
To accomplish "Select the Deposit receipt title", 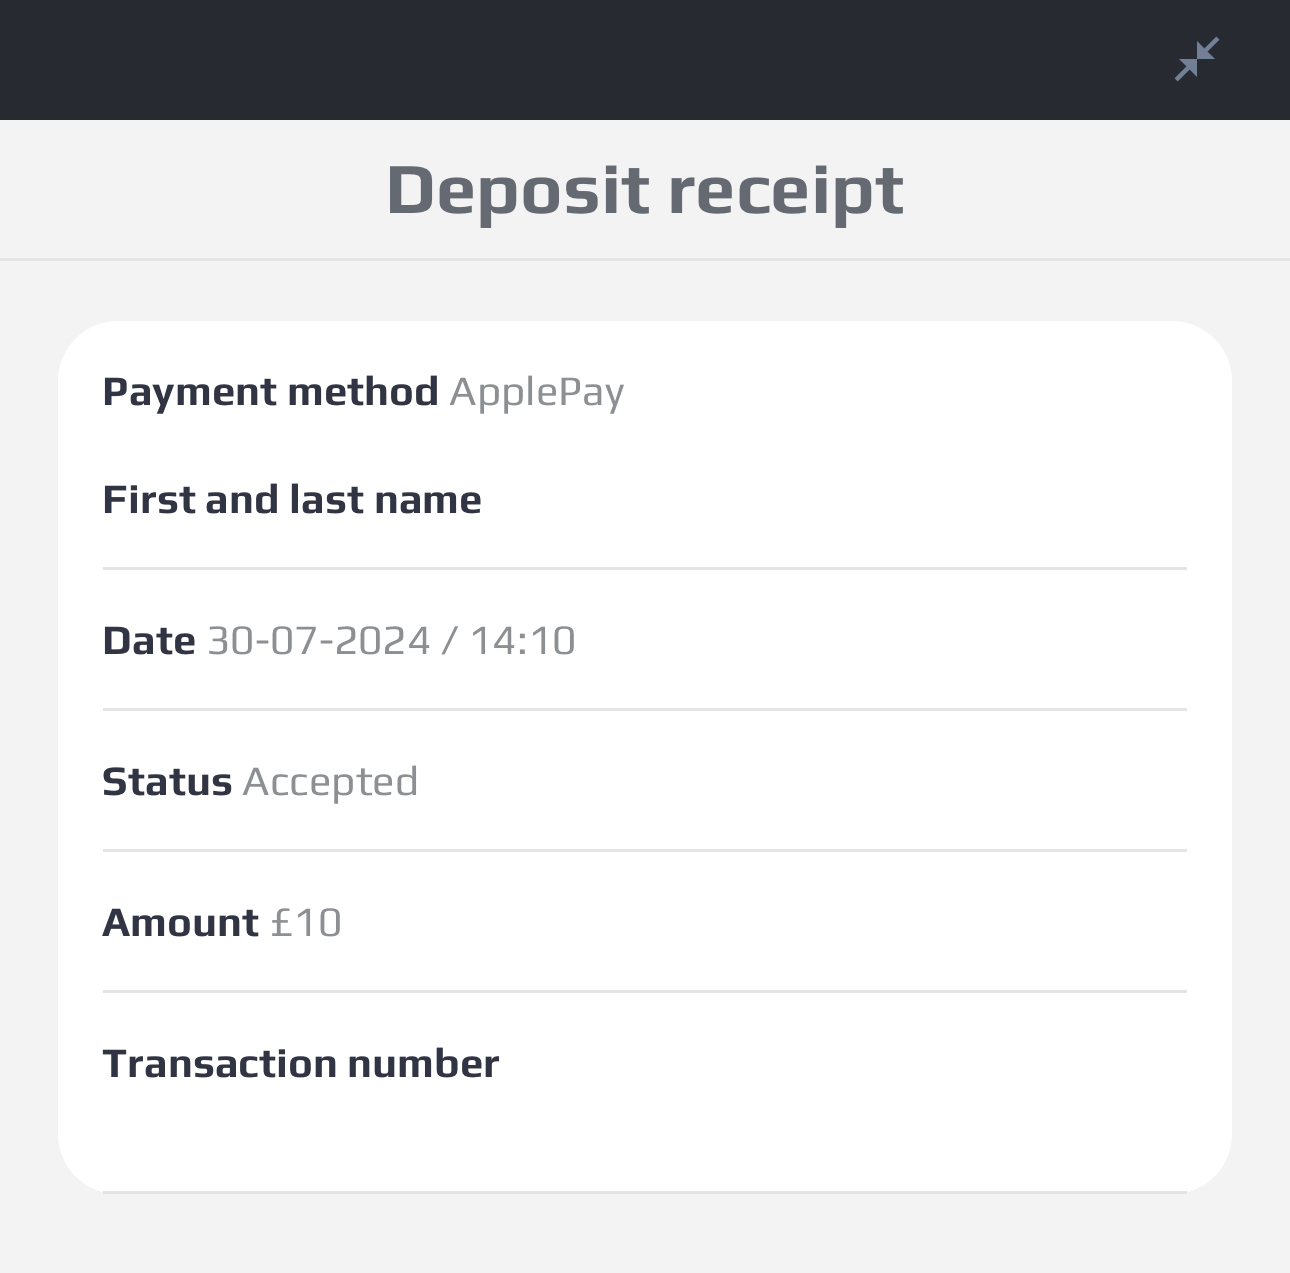I will click(x=644, y=188).
